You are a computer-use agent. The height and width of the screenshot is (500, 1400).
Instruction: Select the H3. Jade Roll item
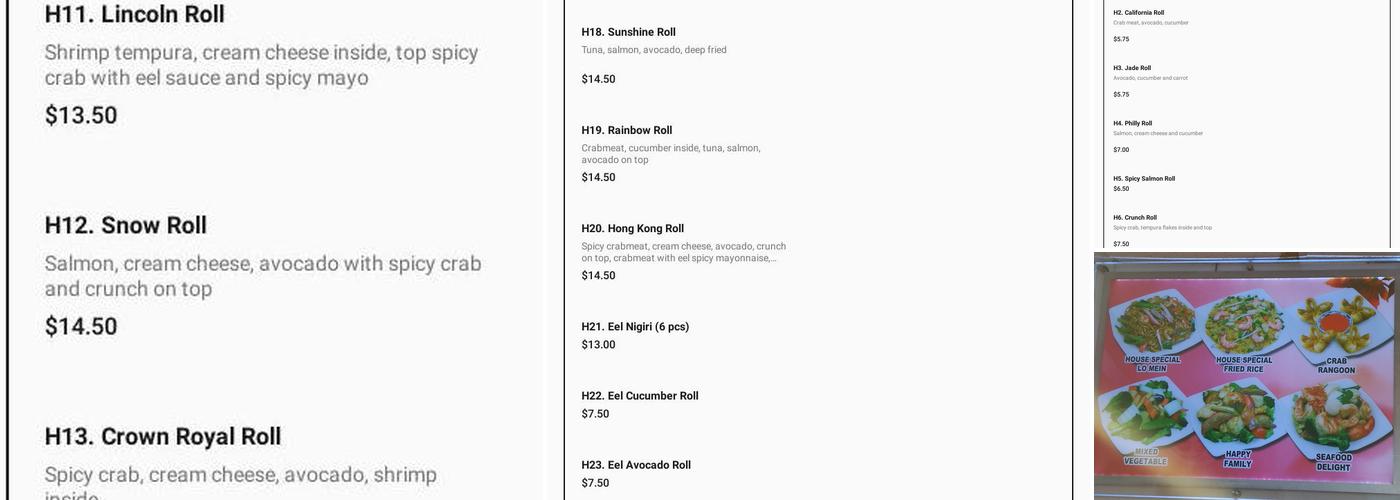click(x=1132, y=68)
